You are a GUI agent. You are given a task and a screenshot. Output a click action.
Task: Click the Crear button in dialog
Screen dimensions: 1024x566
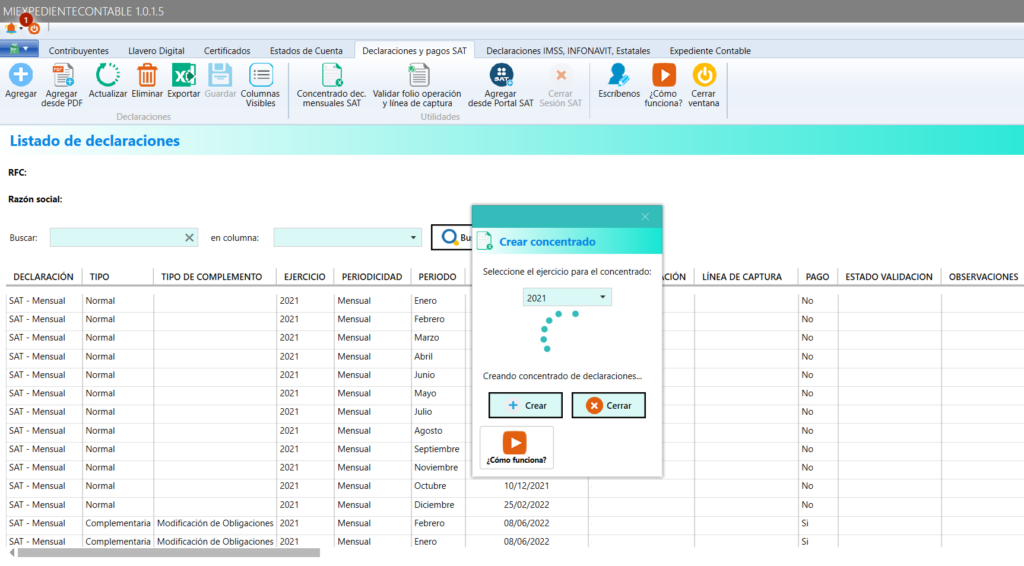click(526, 405)
